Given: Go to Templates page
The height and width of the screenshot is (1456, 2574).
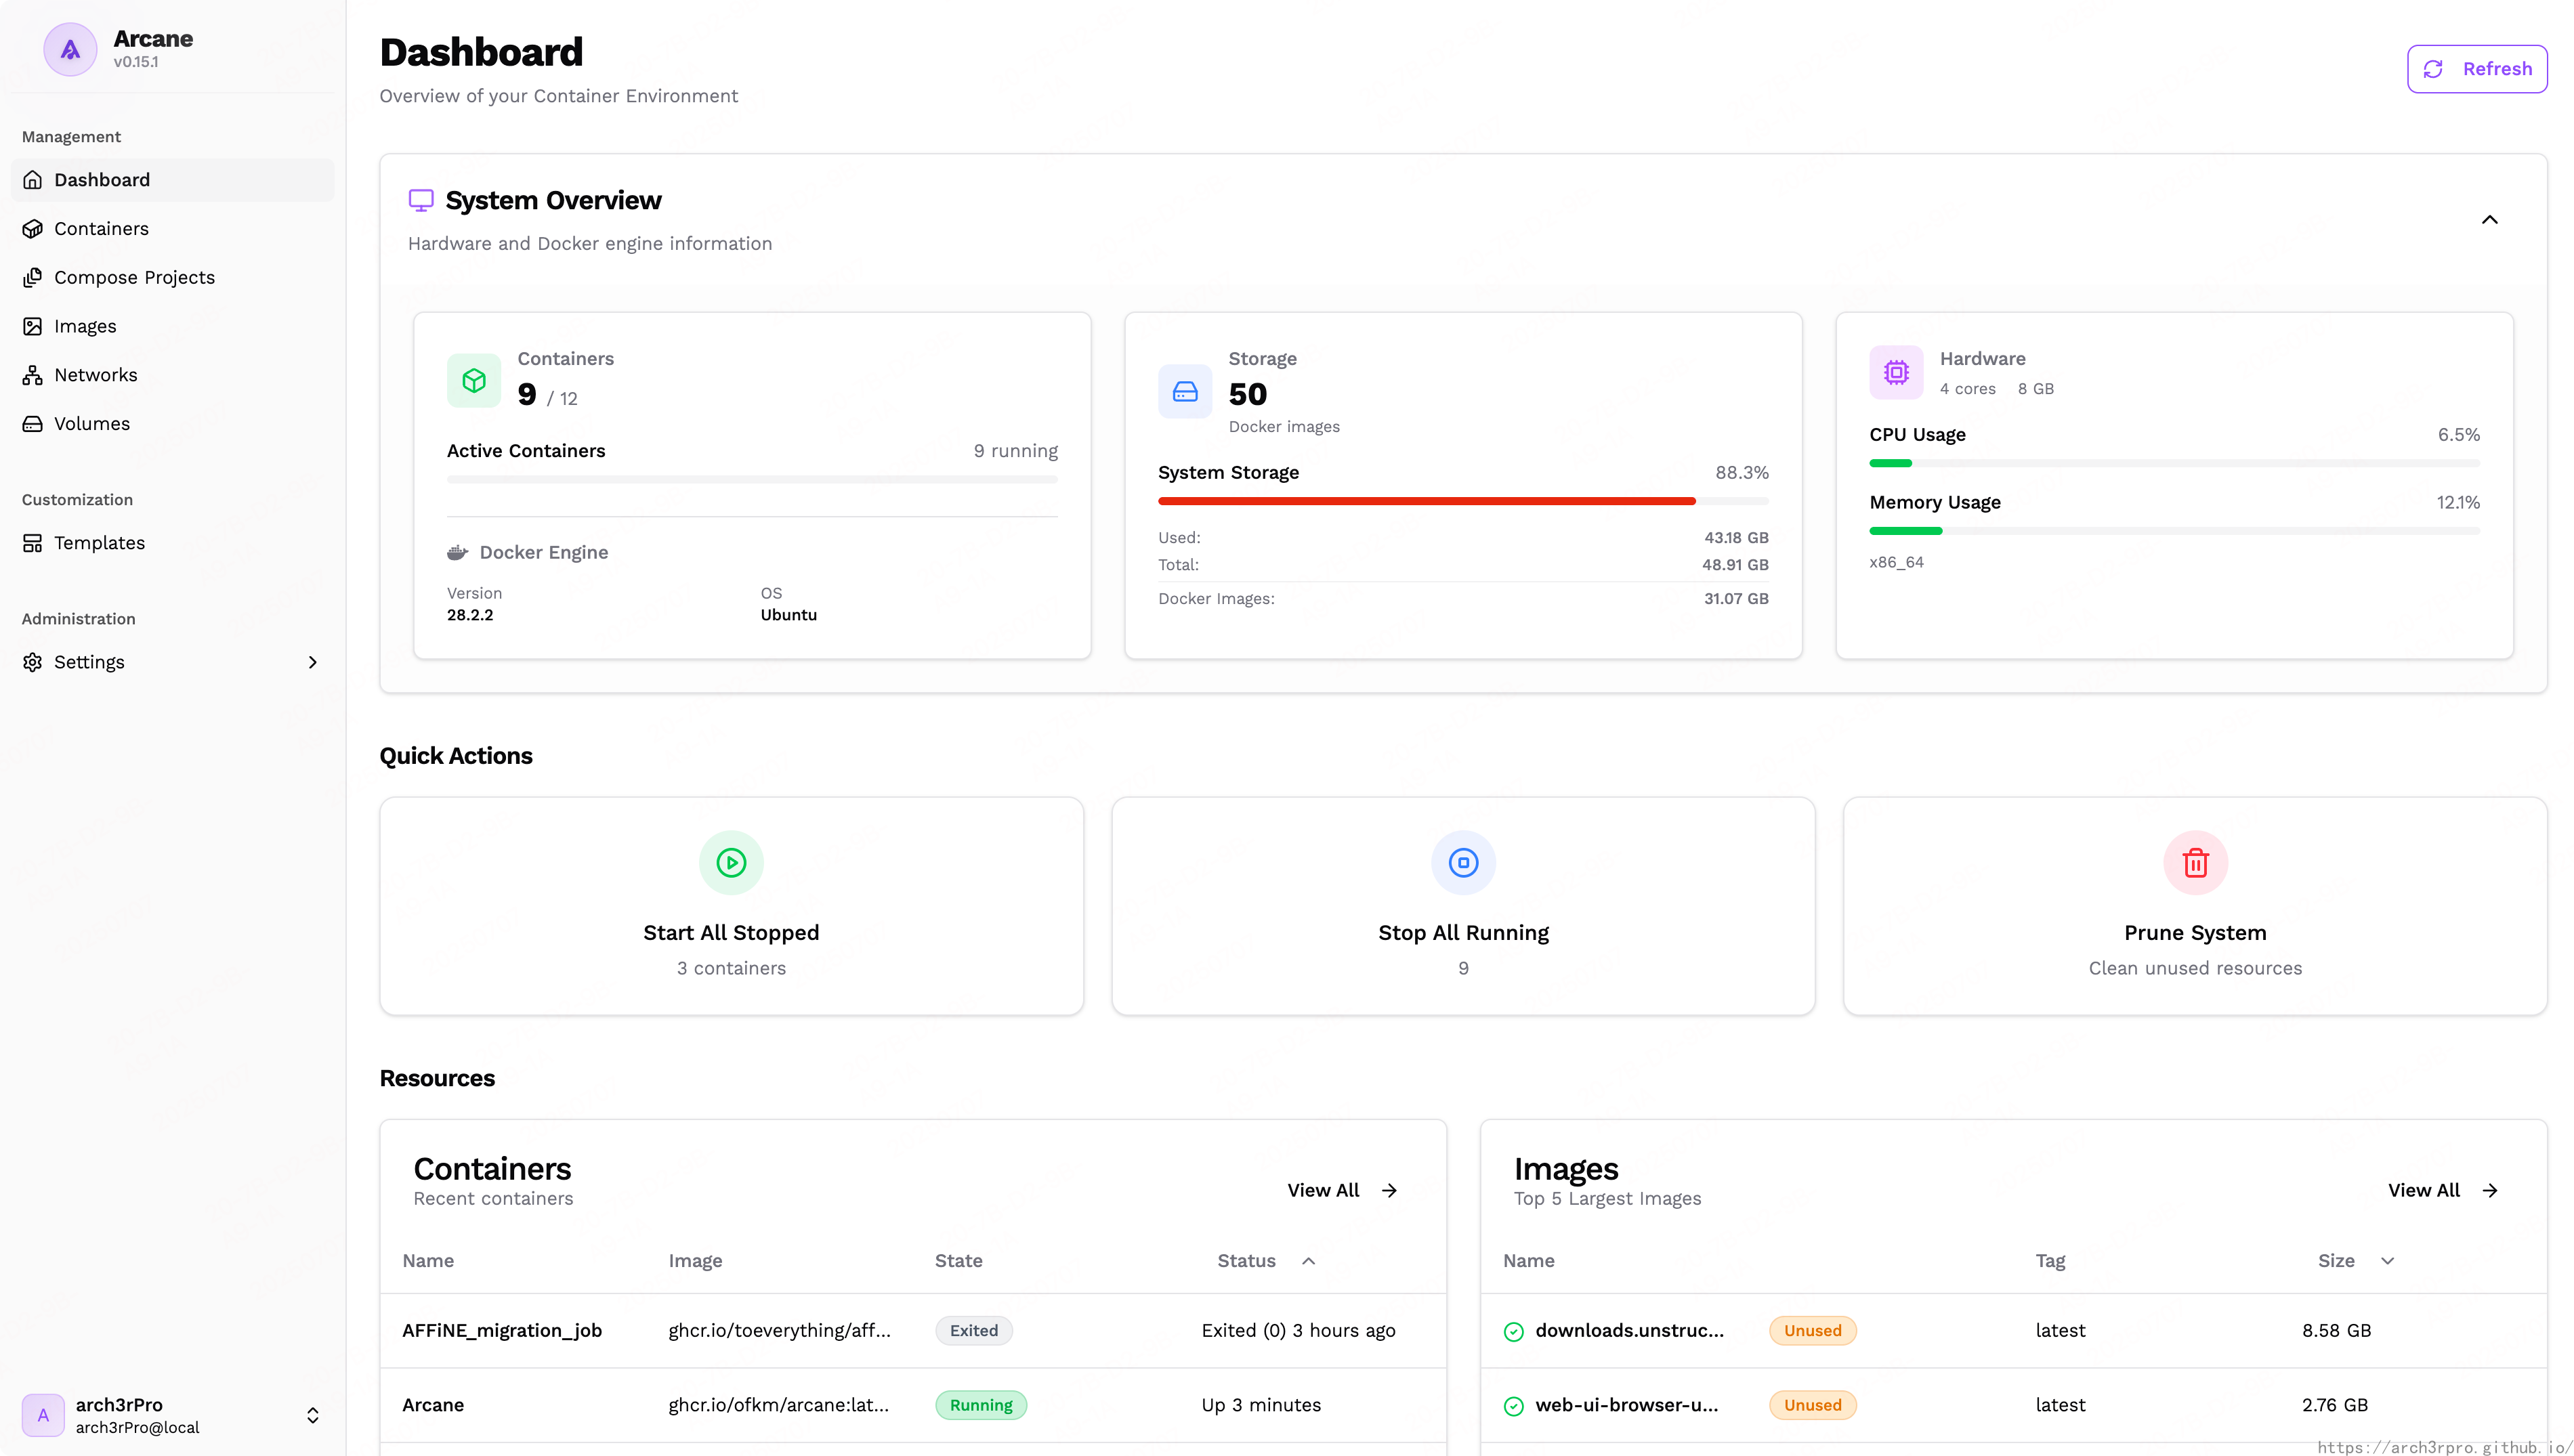Looking at the screenshot, I should point(99,543).
